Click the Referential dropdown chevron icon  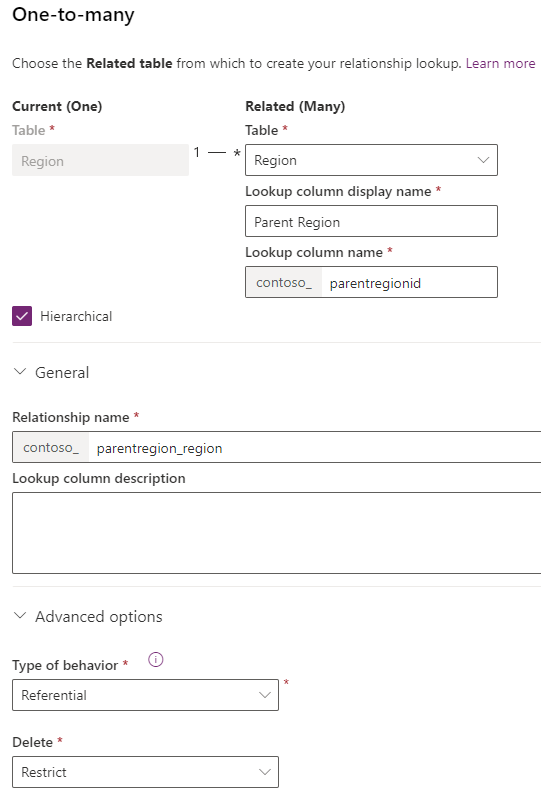point(265,695)
